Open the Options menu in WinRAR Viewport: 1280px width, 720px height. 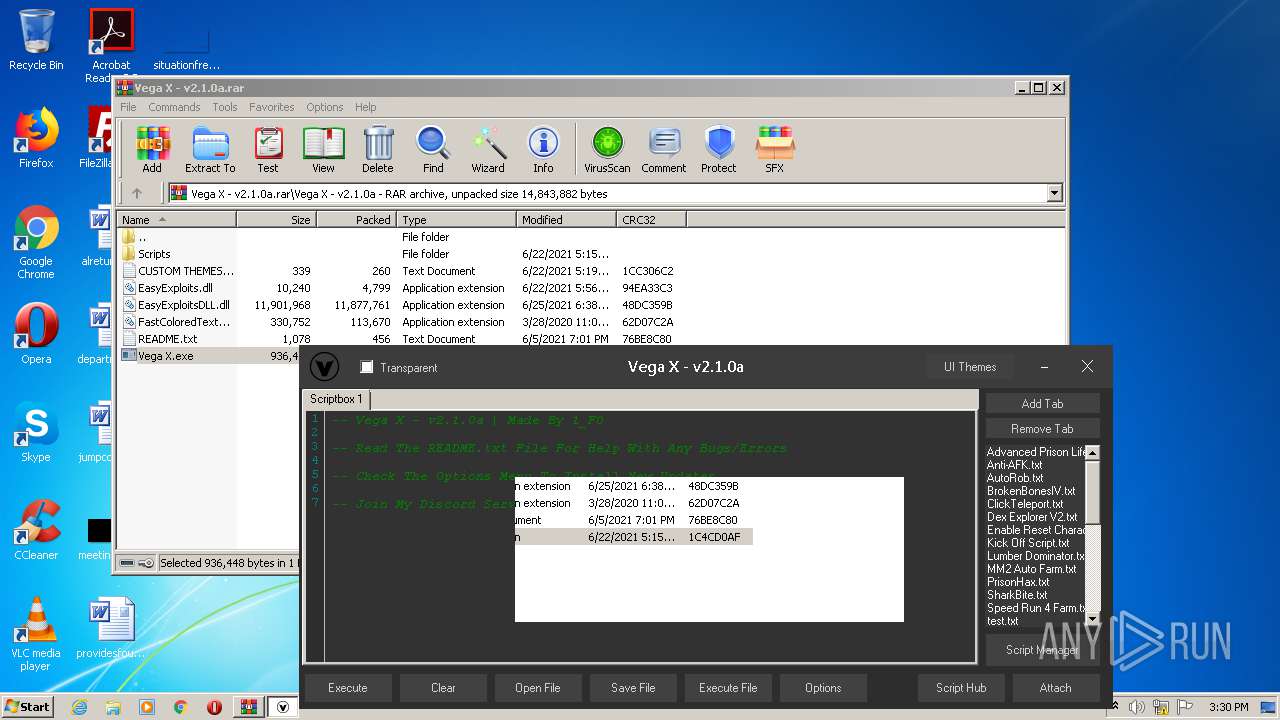pos(325,107)
